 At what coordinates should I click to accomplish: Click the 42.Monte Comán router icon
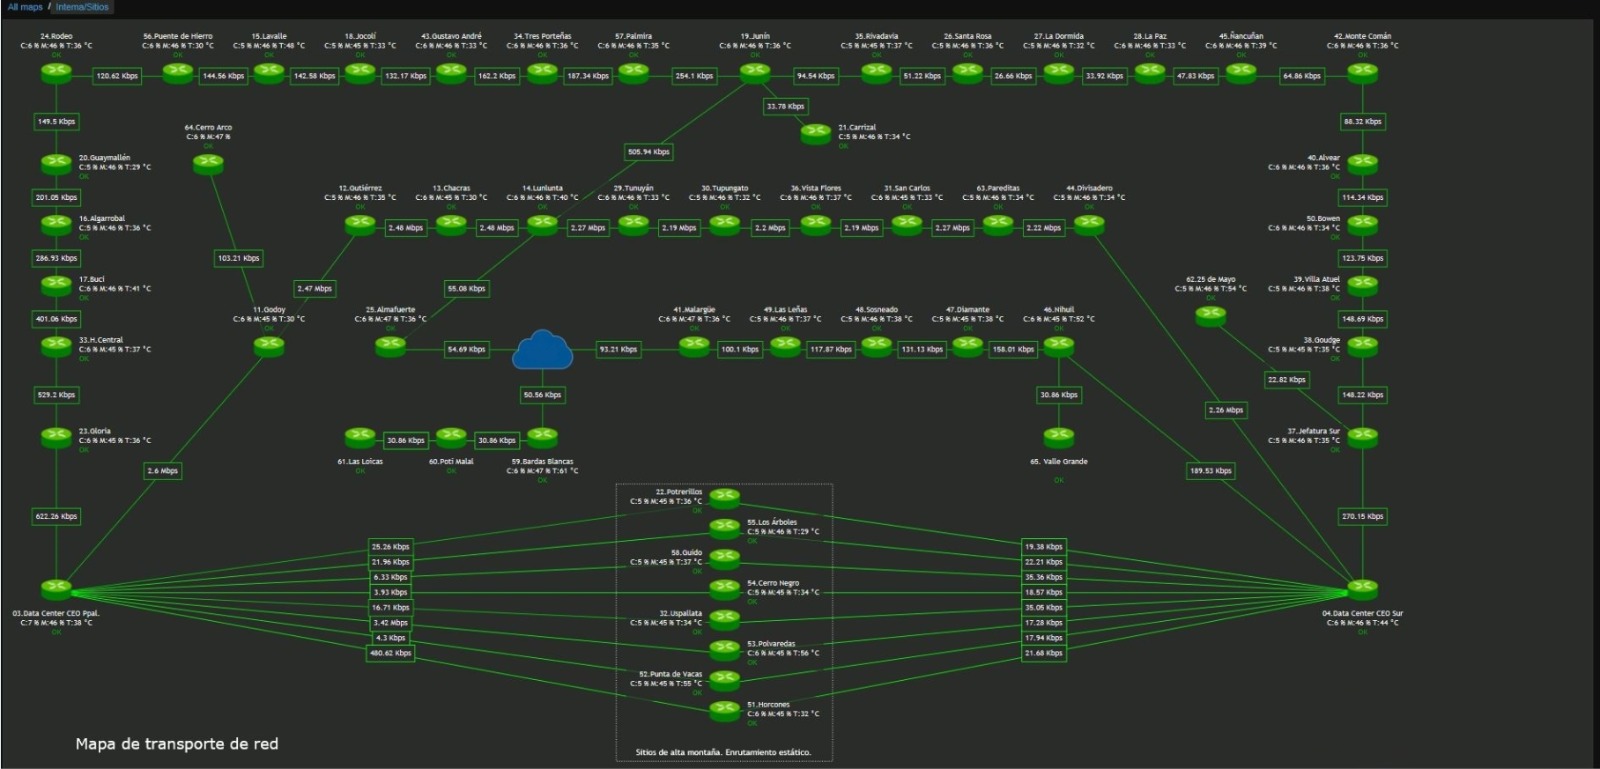1362,73
